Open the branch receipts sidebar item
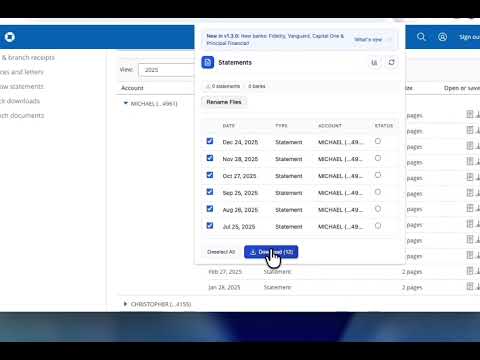Image resolution: width=480 pixels, height=360 pixels. coord(28,58)
